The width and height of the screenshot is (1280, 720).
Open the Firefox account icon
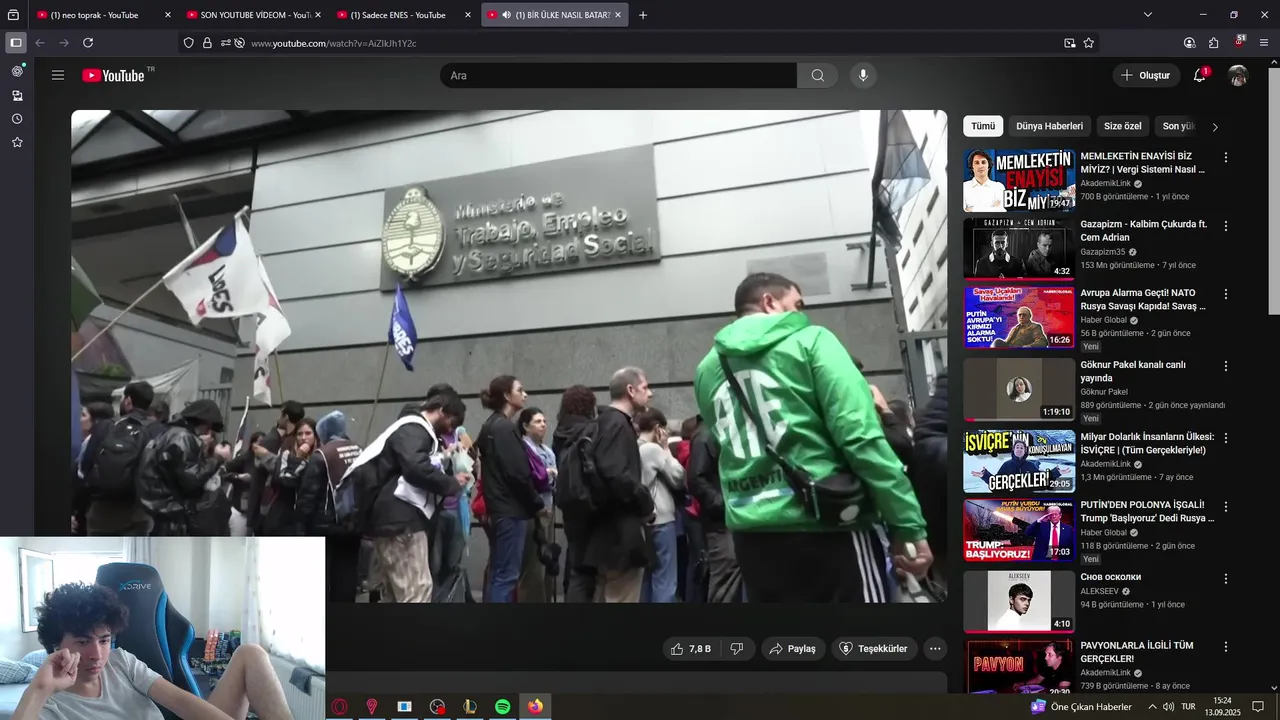(1189, 43)
